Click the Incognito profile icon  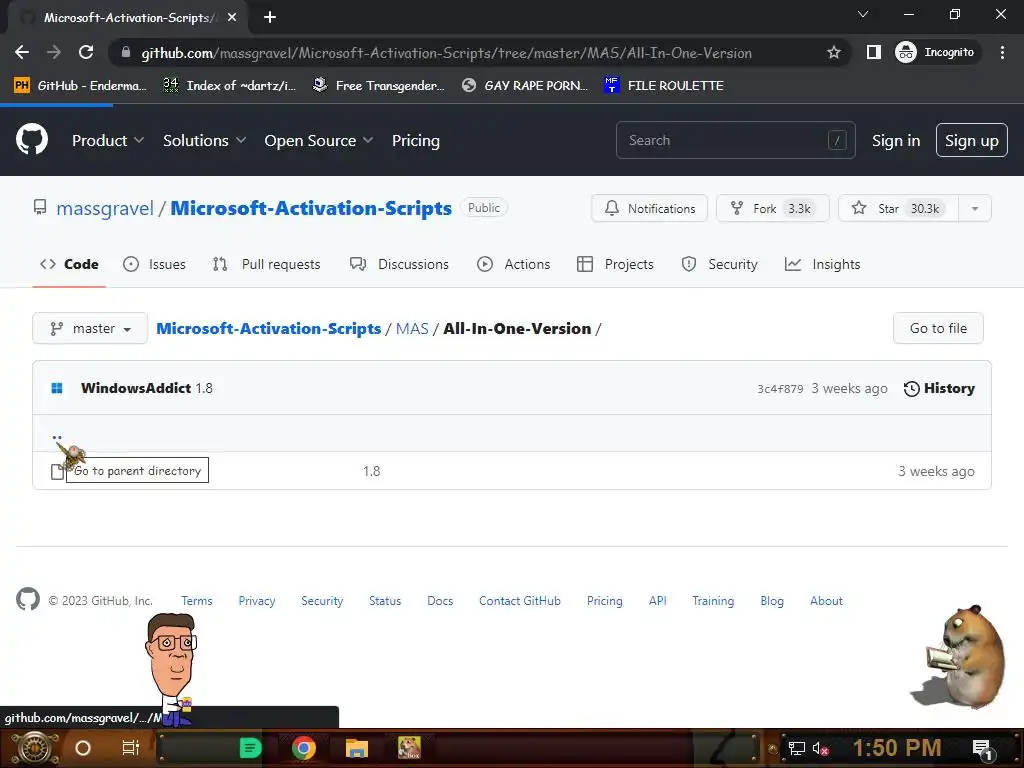coord(906,52)
